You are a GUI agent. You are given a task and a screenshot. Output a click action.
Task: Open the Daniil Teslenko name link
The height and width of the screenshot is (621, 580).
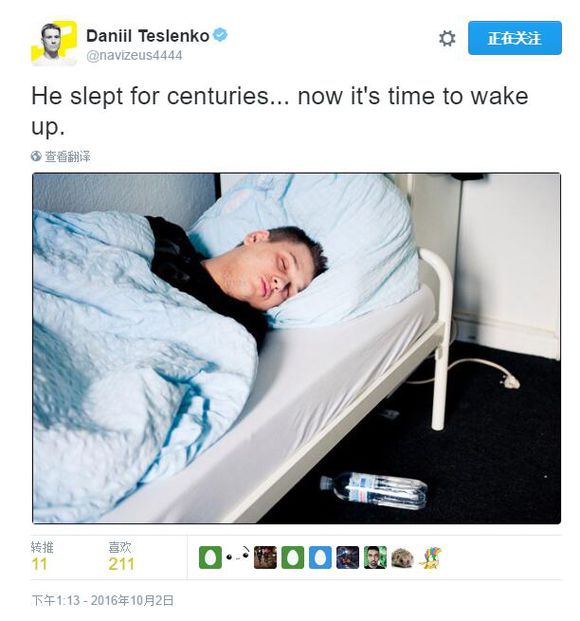pyautogui.click(x=148, y=36)
